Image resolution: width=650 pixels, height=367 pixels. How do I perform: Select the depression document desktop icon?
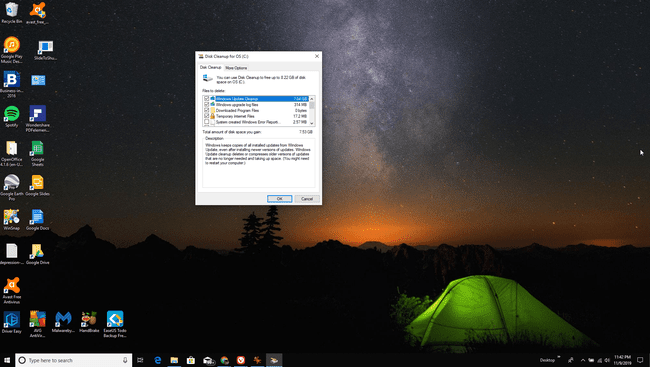pyautogui.click(x=12, y=254)
